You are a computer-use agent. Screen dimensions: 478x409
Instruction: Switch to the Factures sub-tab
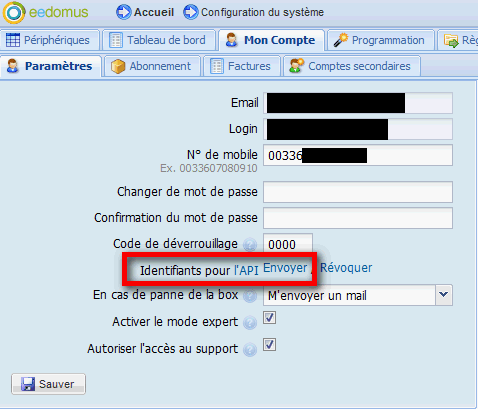(242, 66)
